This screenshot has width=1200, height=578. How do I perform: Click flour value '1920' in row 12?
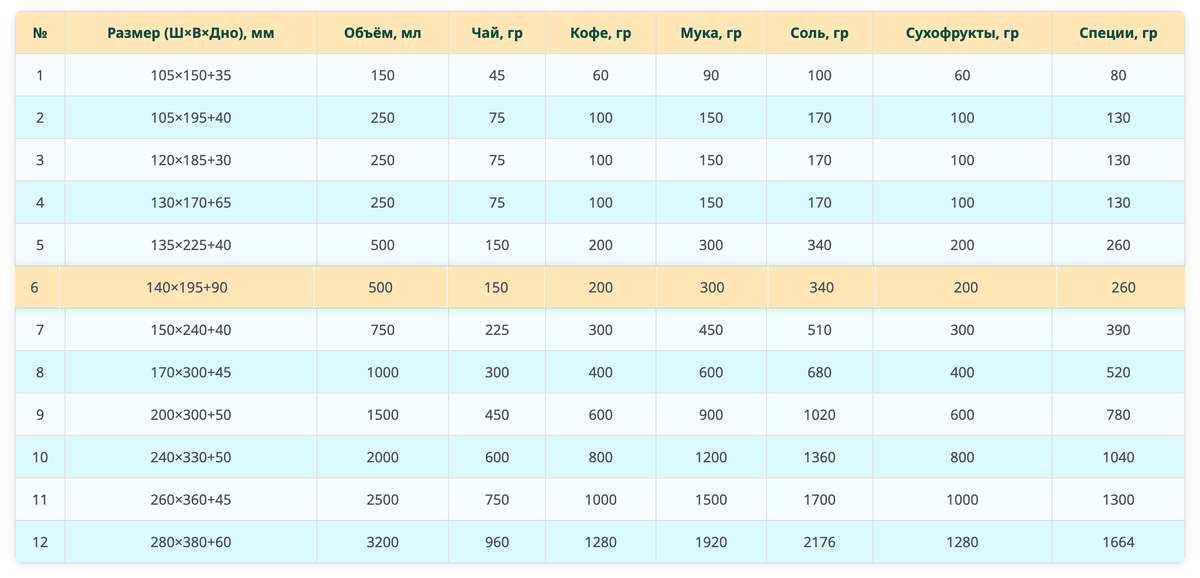711,542
